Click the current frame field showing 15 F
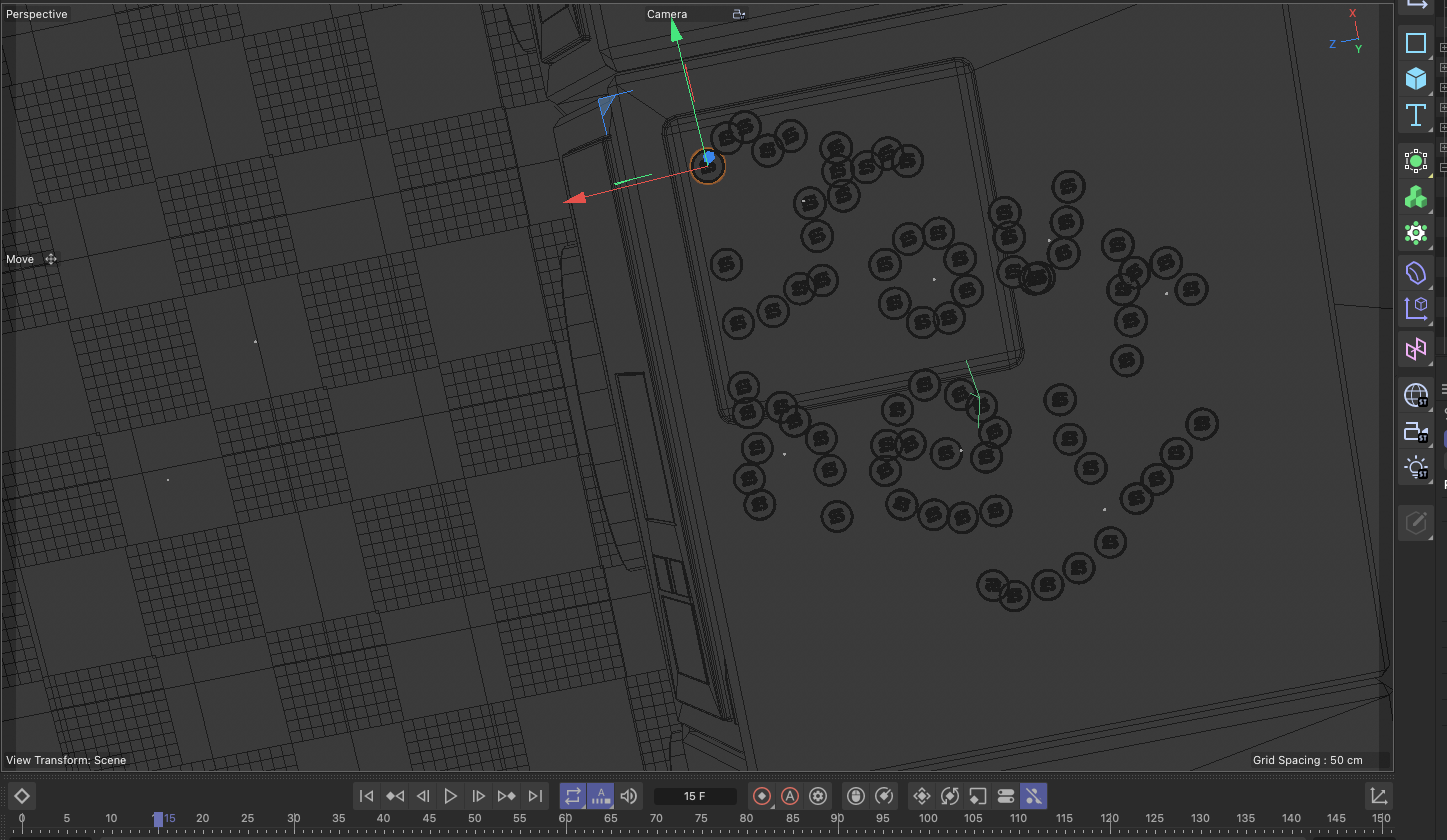This screenshot has height=840, width=1447. pyautogui.click(x=695, y=796)
